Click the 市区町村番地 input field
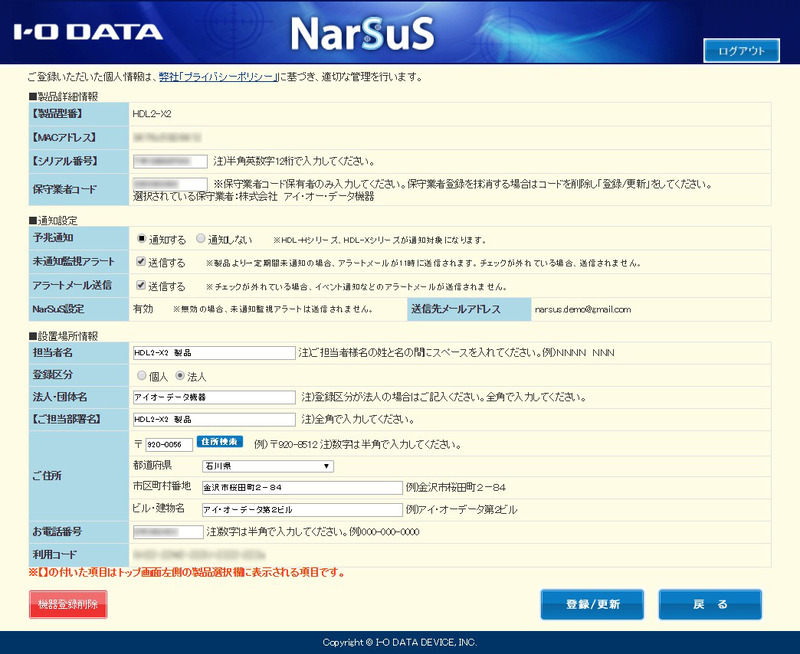 point(302,488)
